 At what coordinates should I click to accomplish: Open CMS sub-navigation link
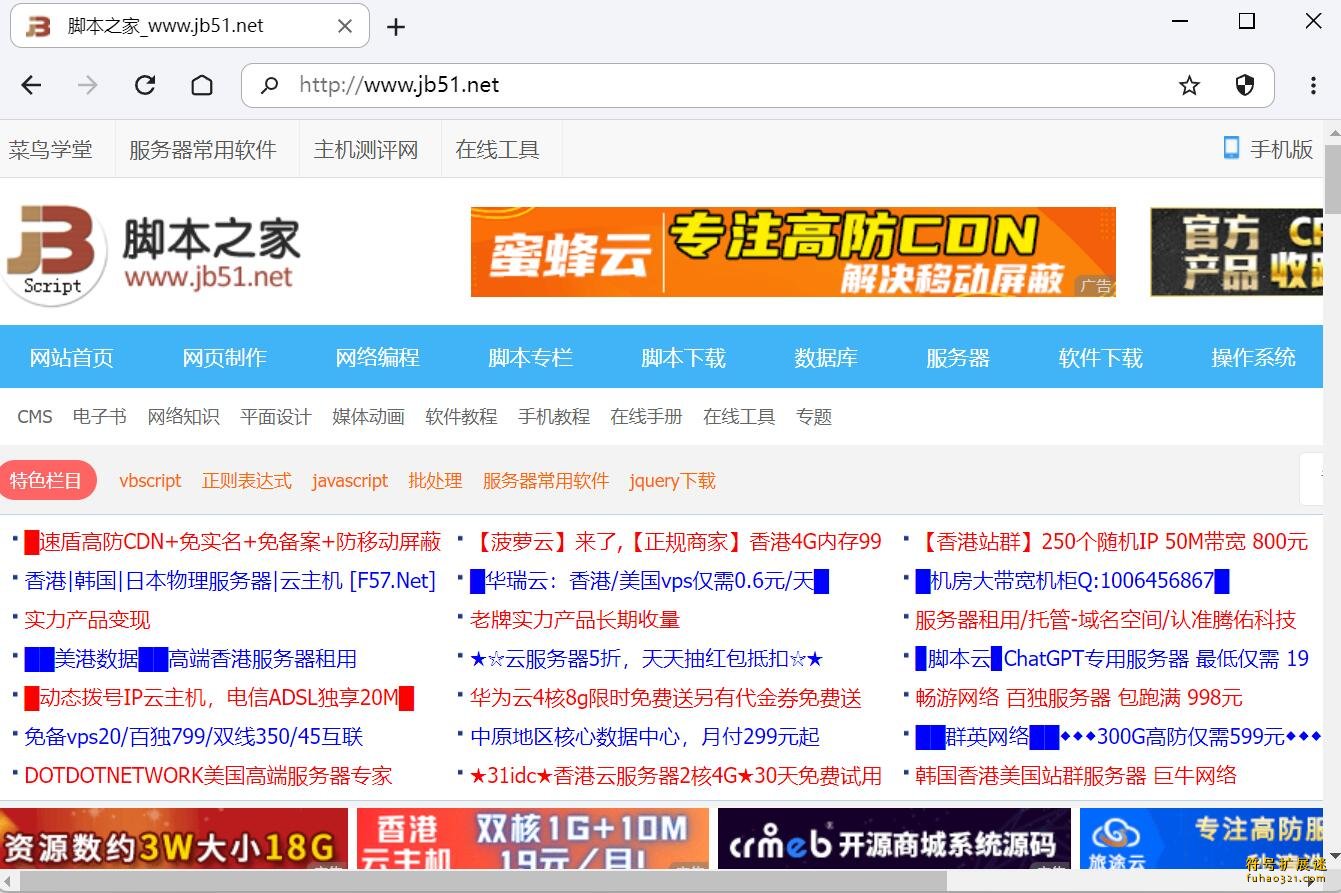[35, 417]
